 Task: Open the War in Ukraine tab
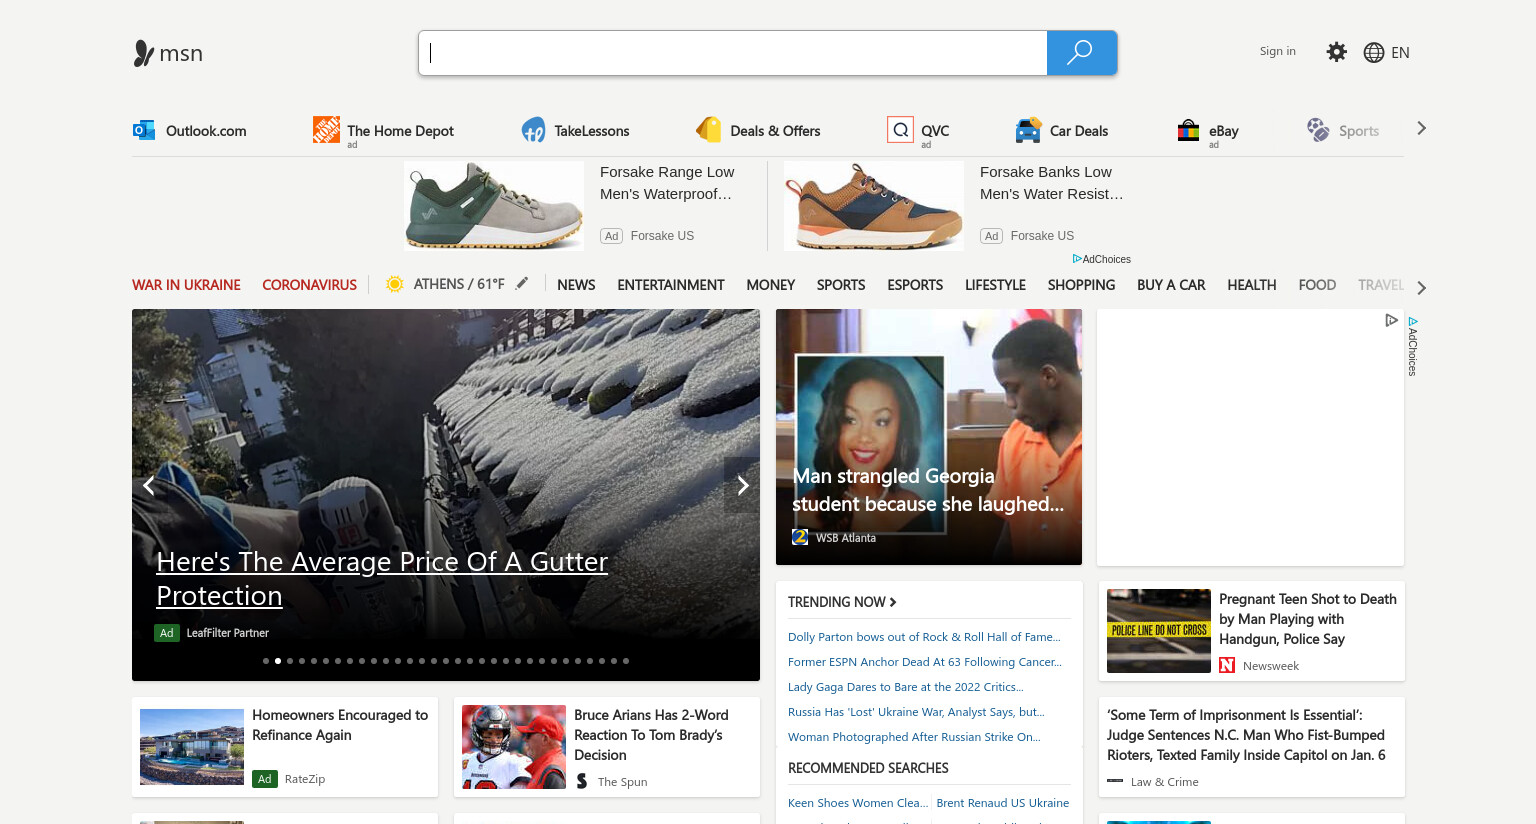pos(186,285)
